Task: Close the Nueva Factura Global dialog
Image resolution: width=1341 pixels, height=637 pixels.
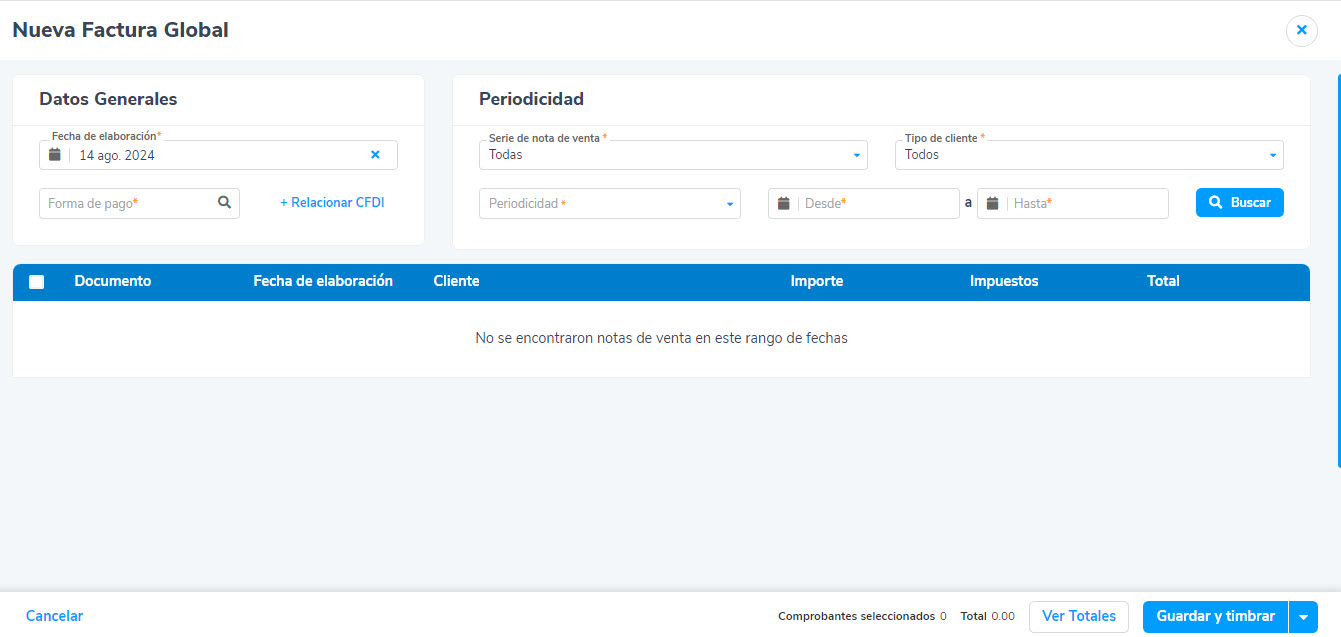Action: [1301, 30]
